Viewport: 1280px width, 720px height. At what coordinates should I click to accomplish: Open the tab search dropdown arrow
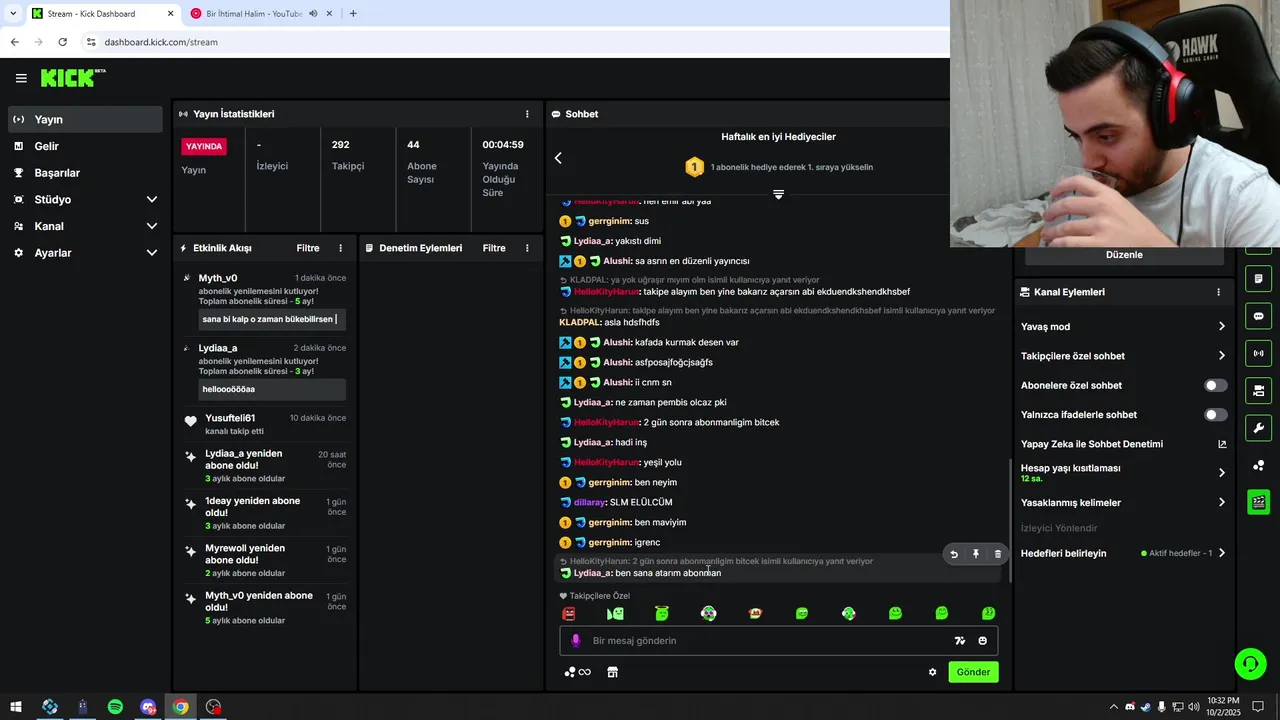tap(13, 14)
